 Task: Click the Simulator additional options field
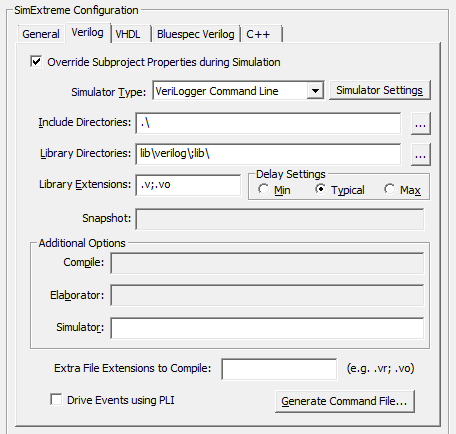(267, 328)
